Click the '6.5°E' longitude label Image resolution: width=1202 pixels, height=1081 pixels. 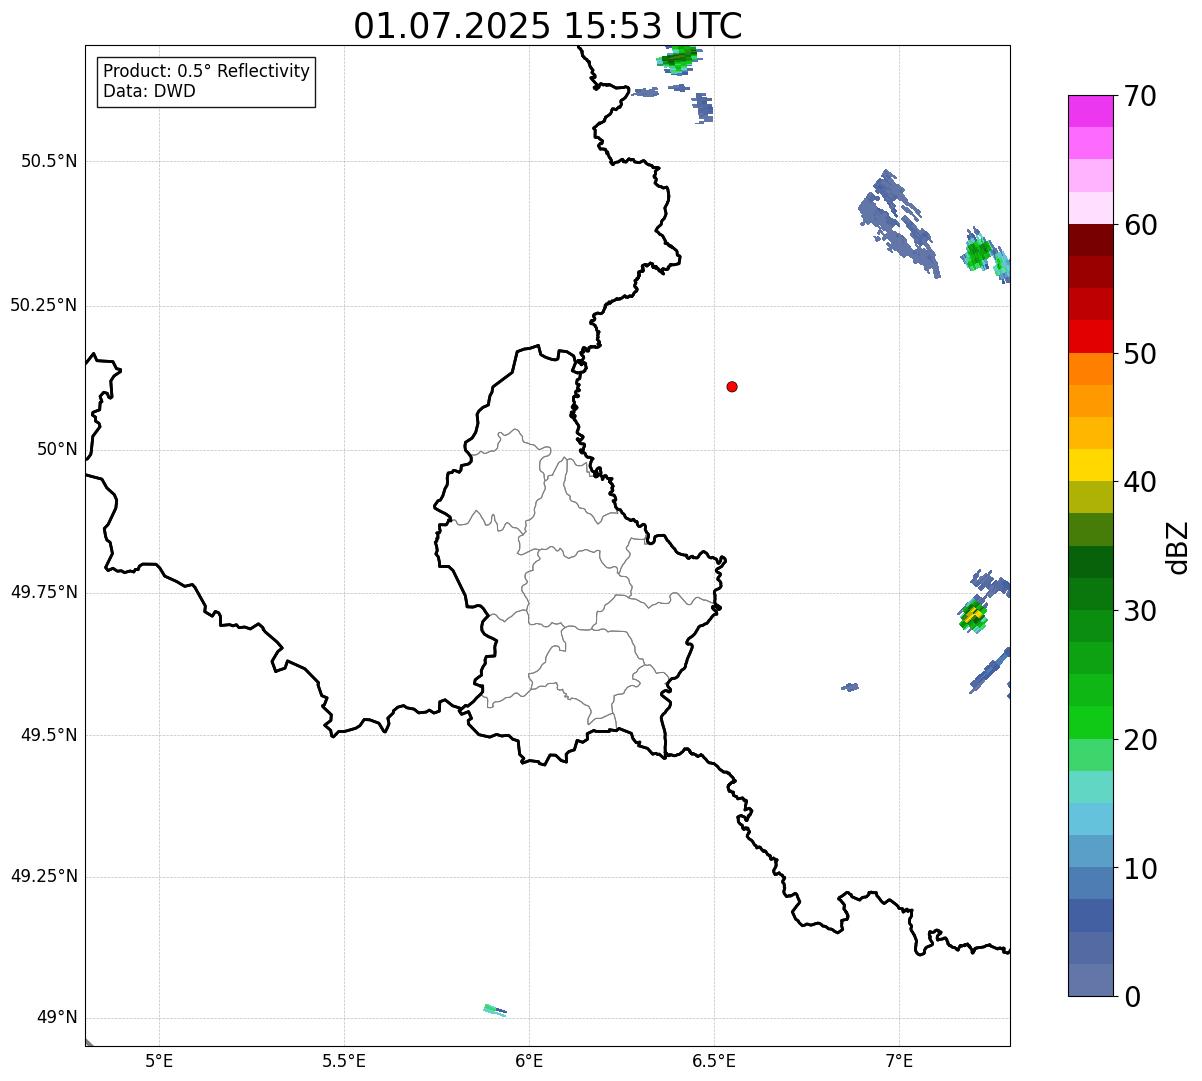click(x=714, y=1060)
